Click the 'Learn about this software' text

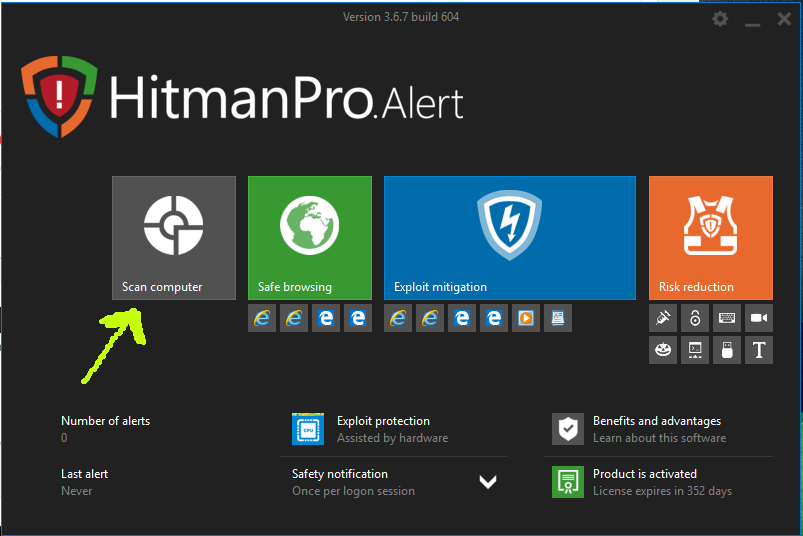660,438
